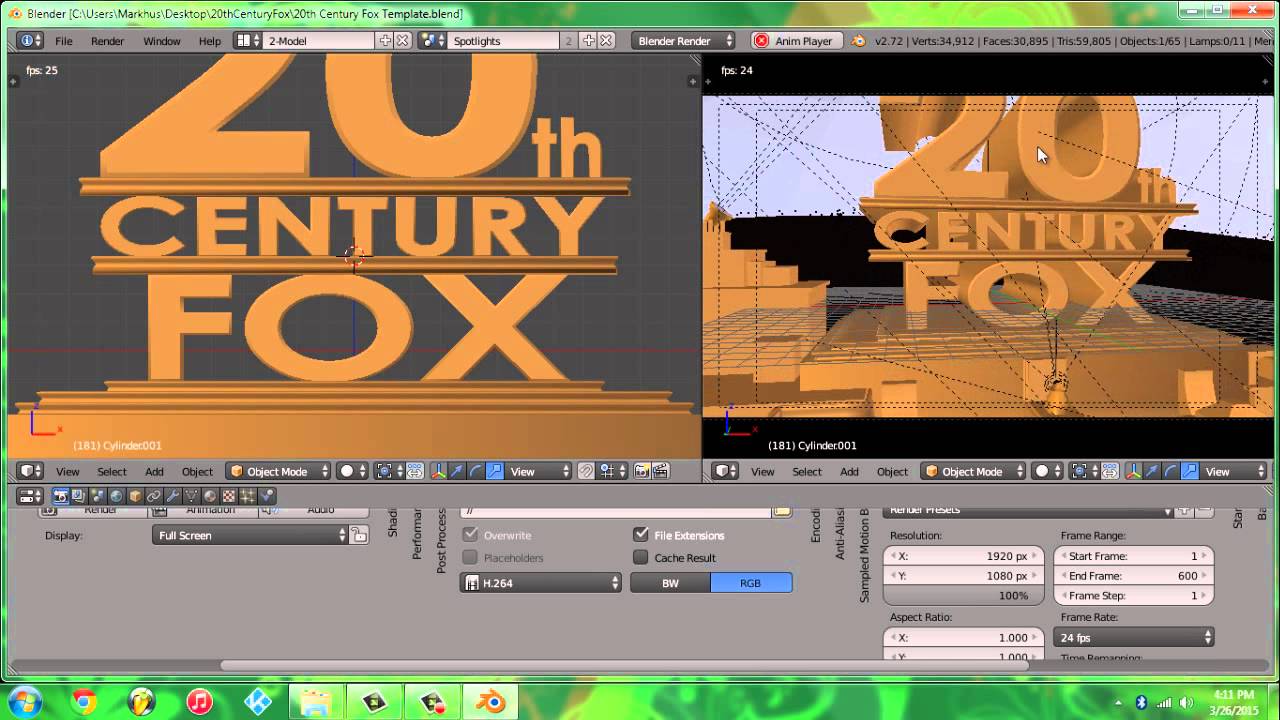Open the H.264 file format dropdown
The height and width of the screenshot is (720, 1280).
541,582
